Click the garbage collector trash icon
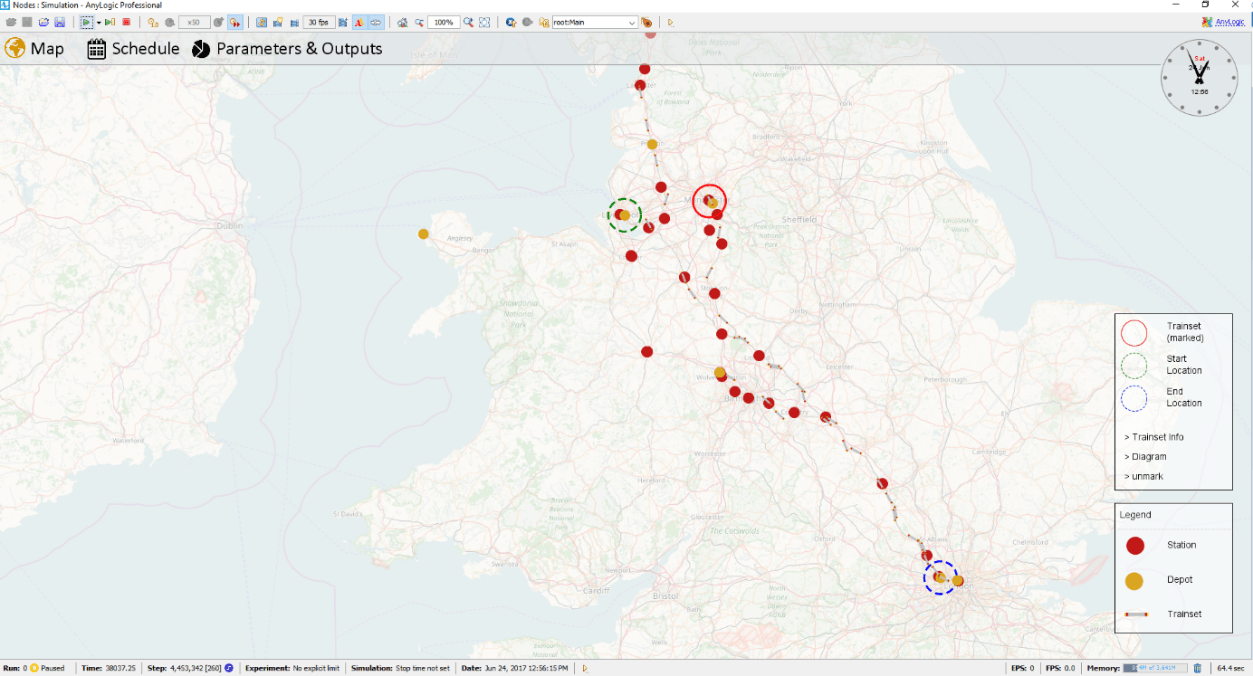The image size is (1253, 676). click(x=1197, y=668)
